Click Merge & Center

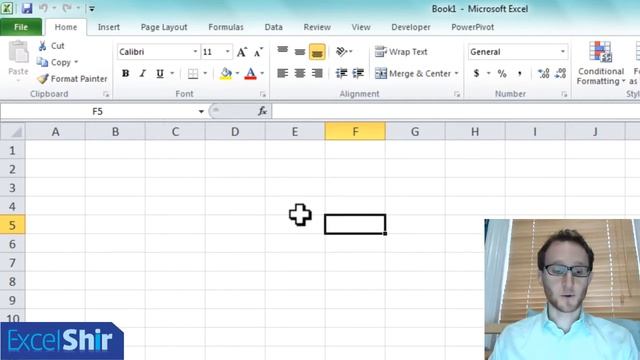tap(412, 73)
